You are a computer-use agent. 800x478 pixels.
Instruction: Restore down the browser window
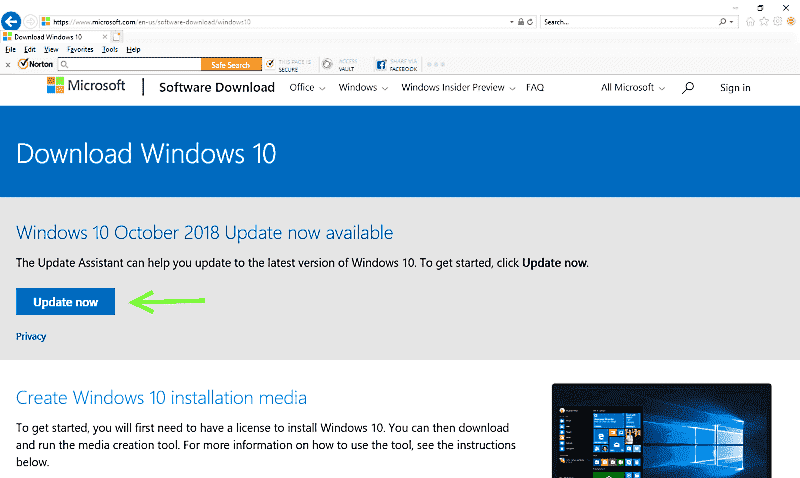[x=760, y=8]
